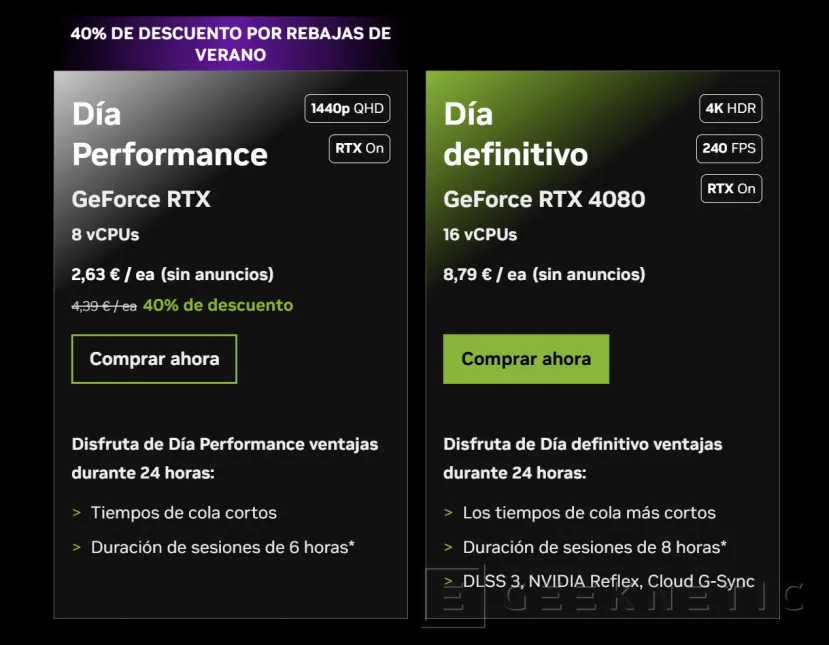829x645 pixels.
Task: Select the 240 FPS badge
Action: coord(730,148)
